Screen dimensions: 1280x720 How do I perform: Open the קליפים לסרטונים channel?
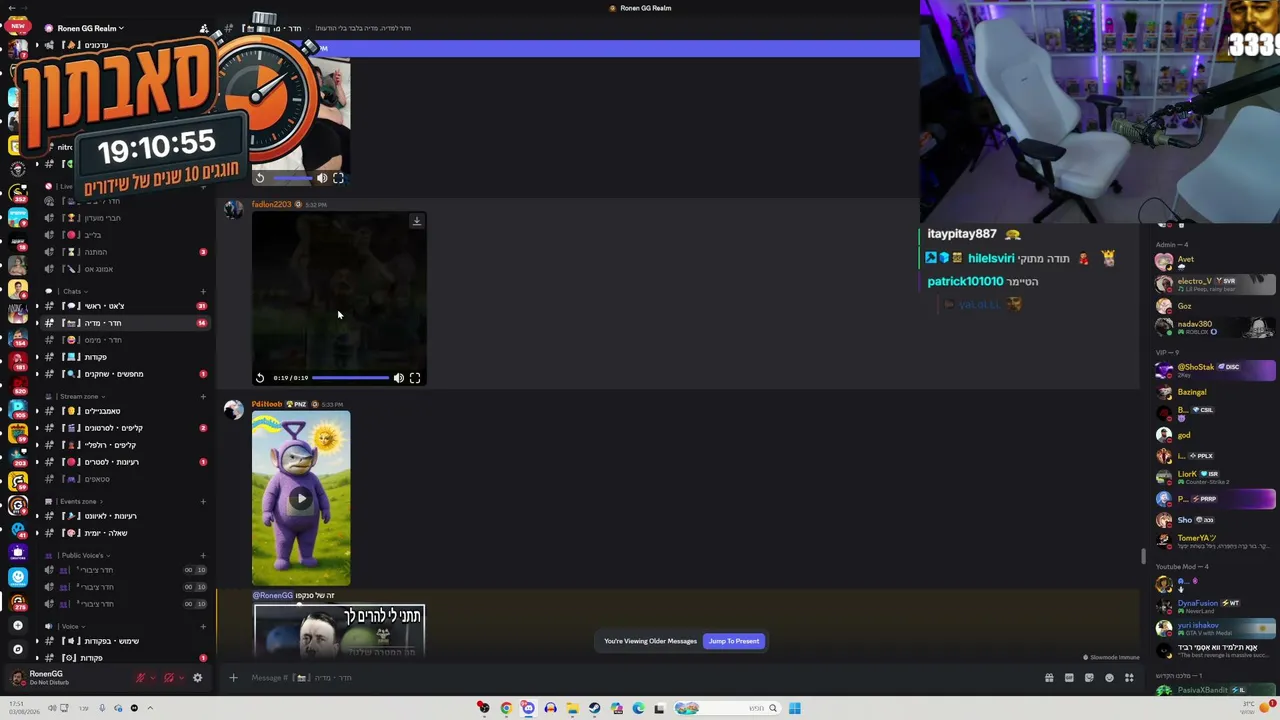pyautogui.click(x=126, y=428)
